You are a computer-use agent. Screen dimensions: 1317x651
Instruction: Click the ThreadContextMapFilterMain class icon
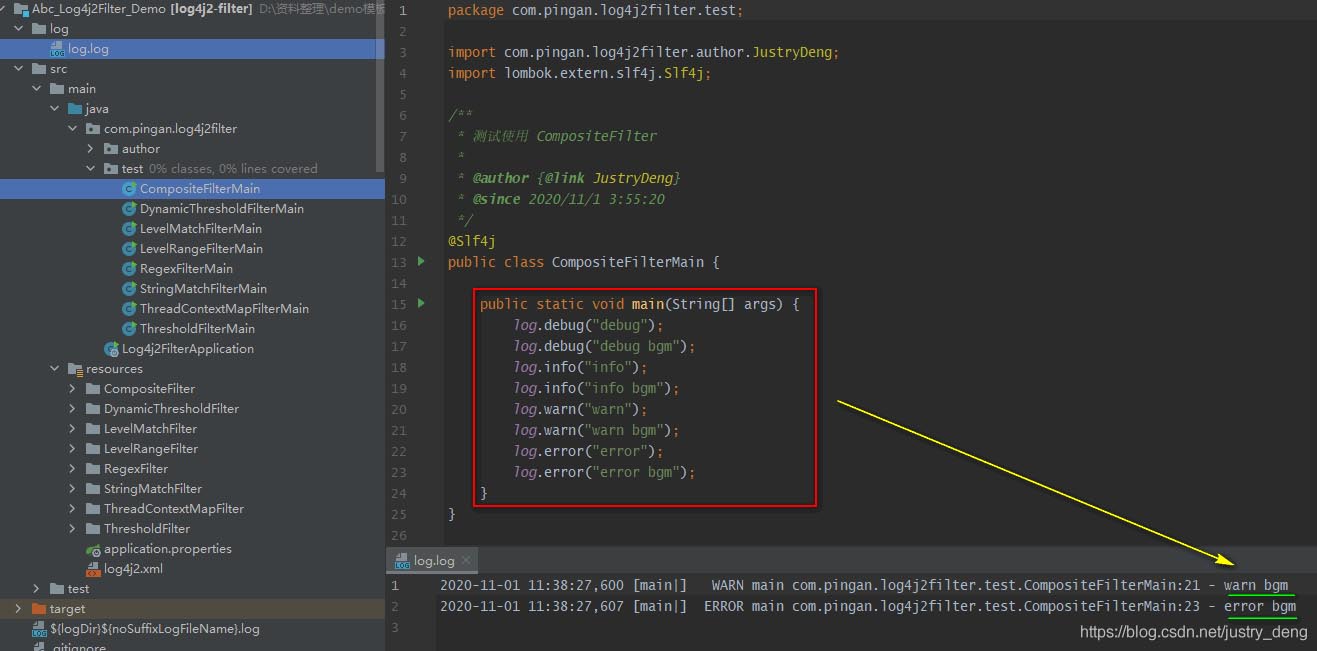(129, 309)
